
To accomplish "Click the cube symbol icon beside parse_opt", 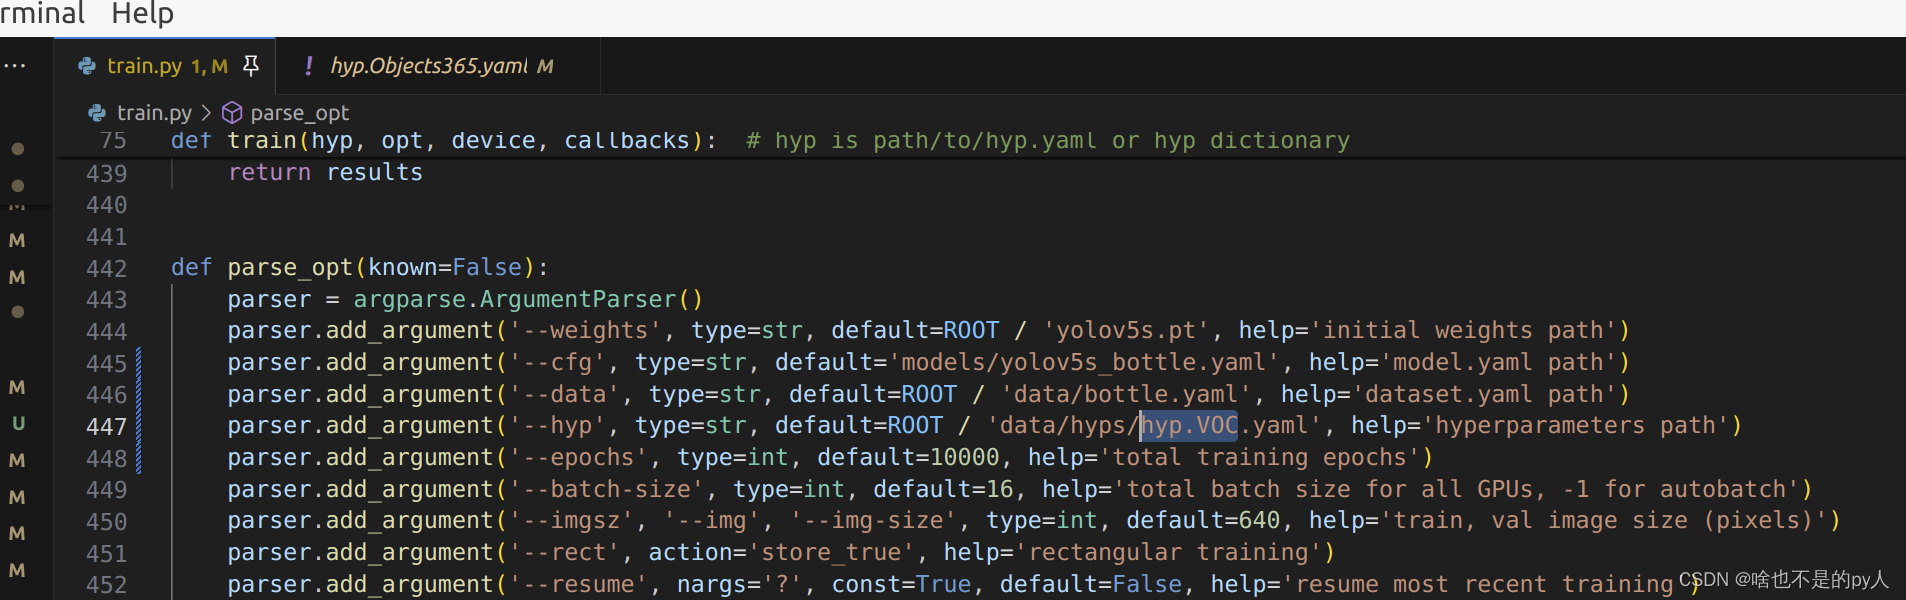I will point(232,113).
